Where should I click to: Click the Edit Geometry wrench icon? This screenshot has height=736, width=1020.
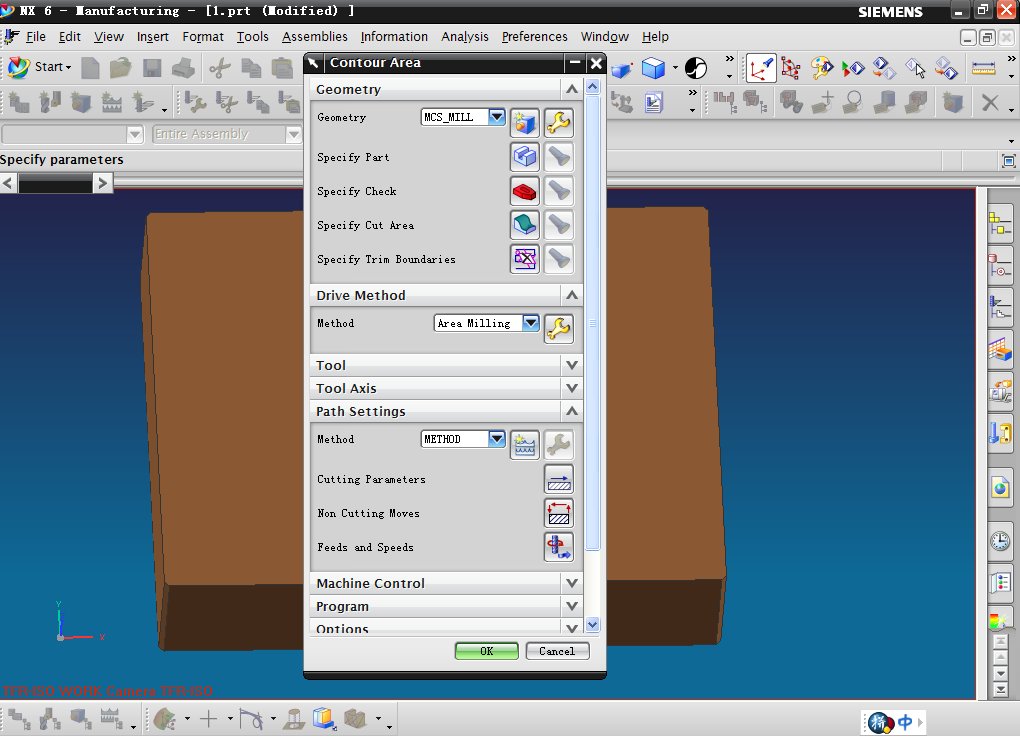click(559, 123)
